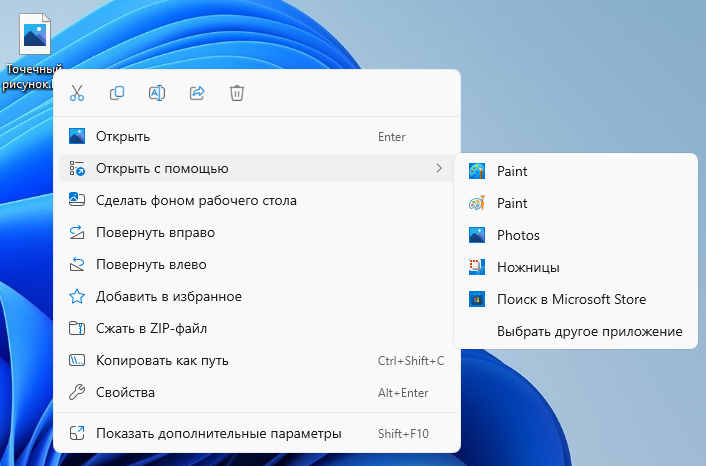Click Открыть menu entry
Image resolution: width=706 pixels, height=466 pixels.
tap(123, 136)
